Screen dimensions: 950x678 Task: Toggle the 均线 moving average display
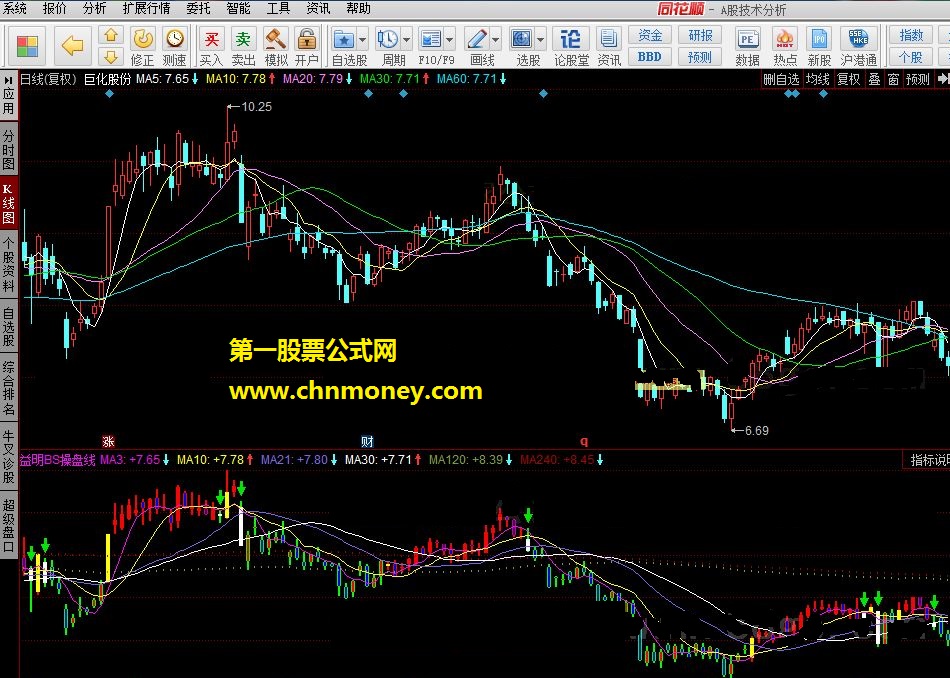(x=817, y=79)
